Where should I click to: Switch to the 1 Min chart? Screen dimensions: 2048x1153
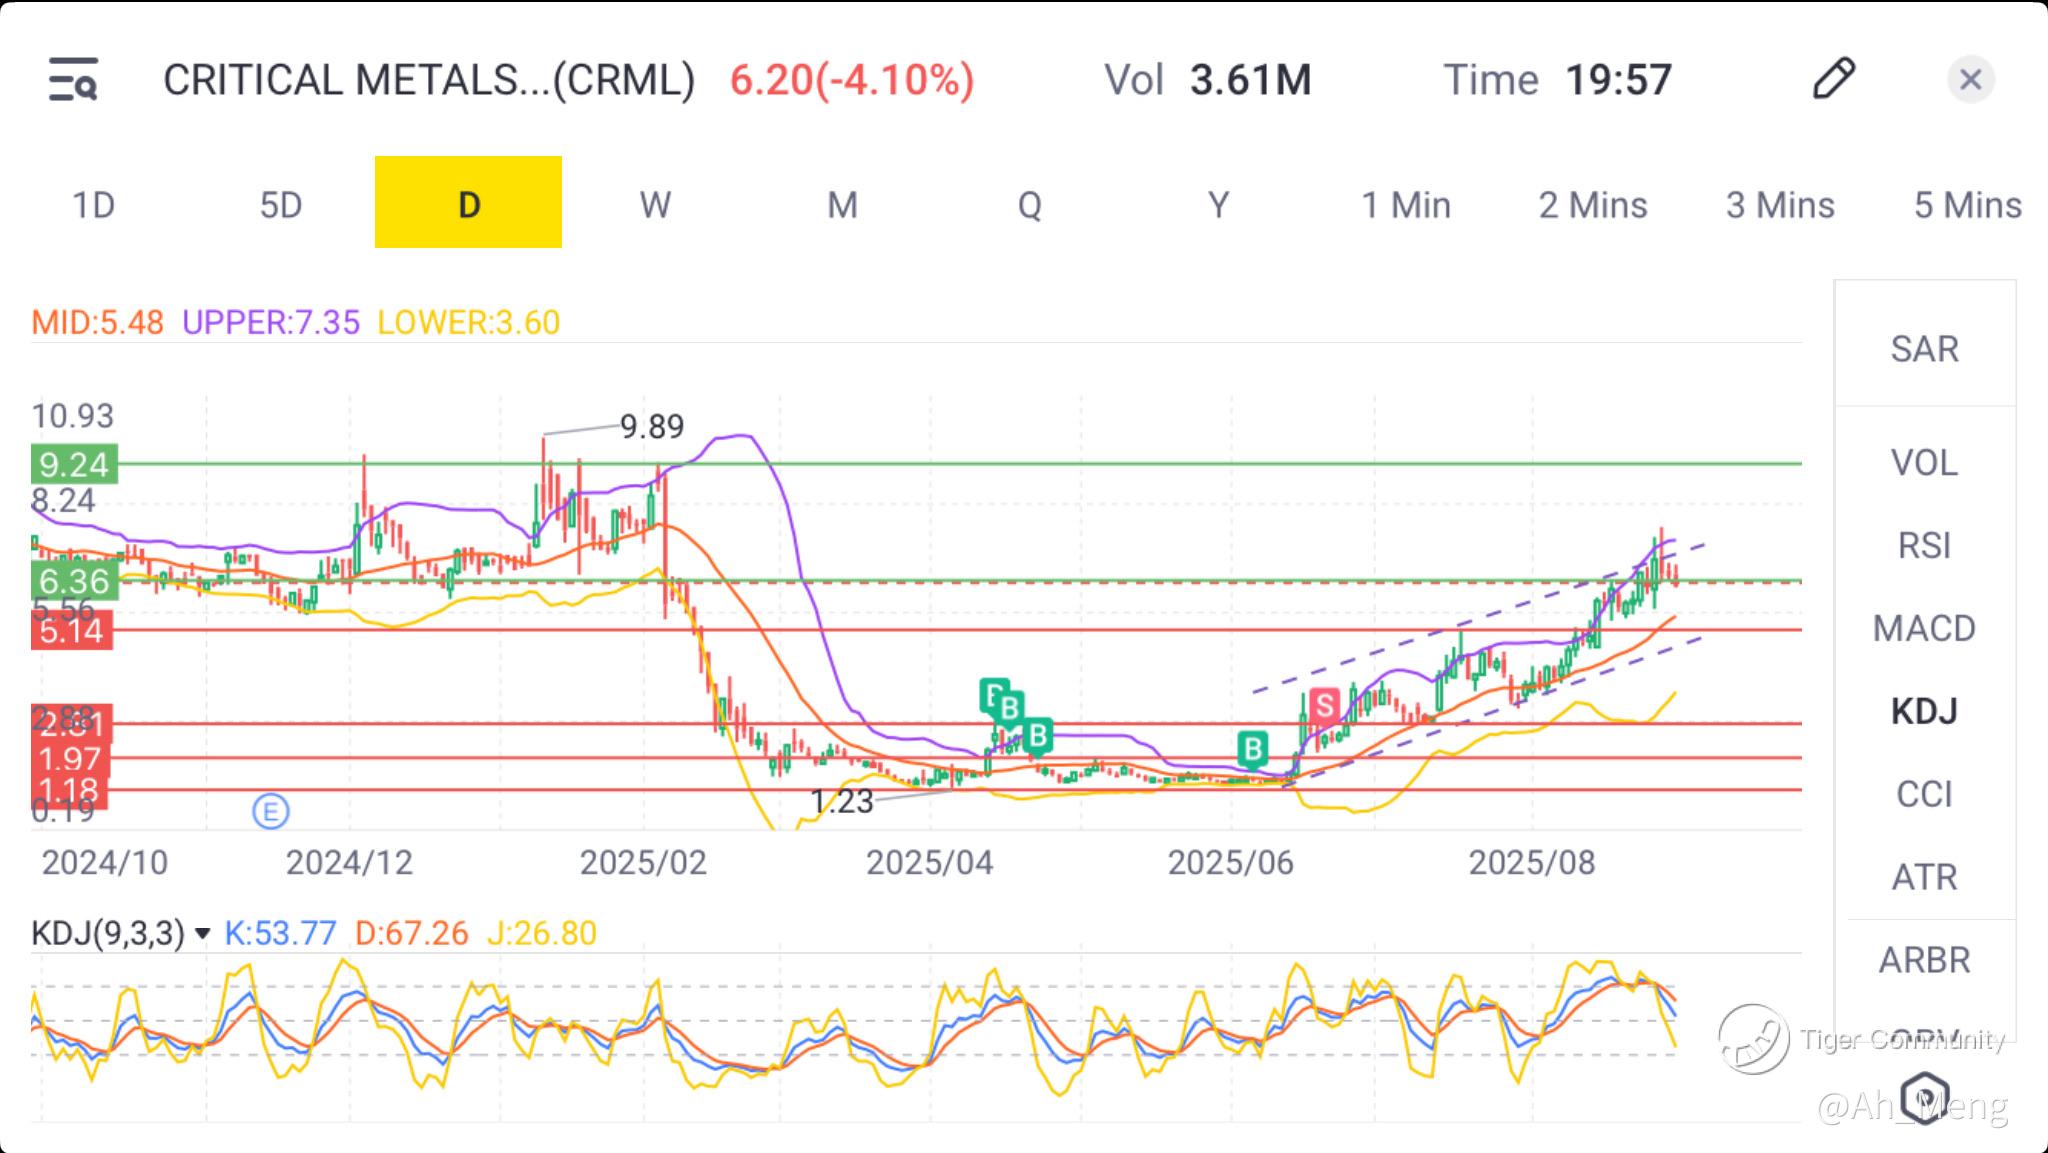(1405, 205)
